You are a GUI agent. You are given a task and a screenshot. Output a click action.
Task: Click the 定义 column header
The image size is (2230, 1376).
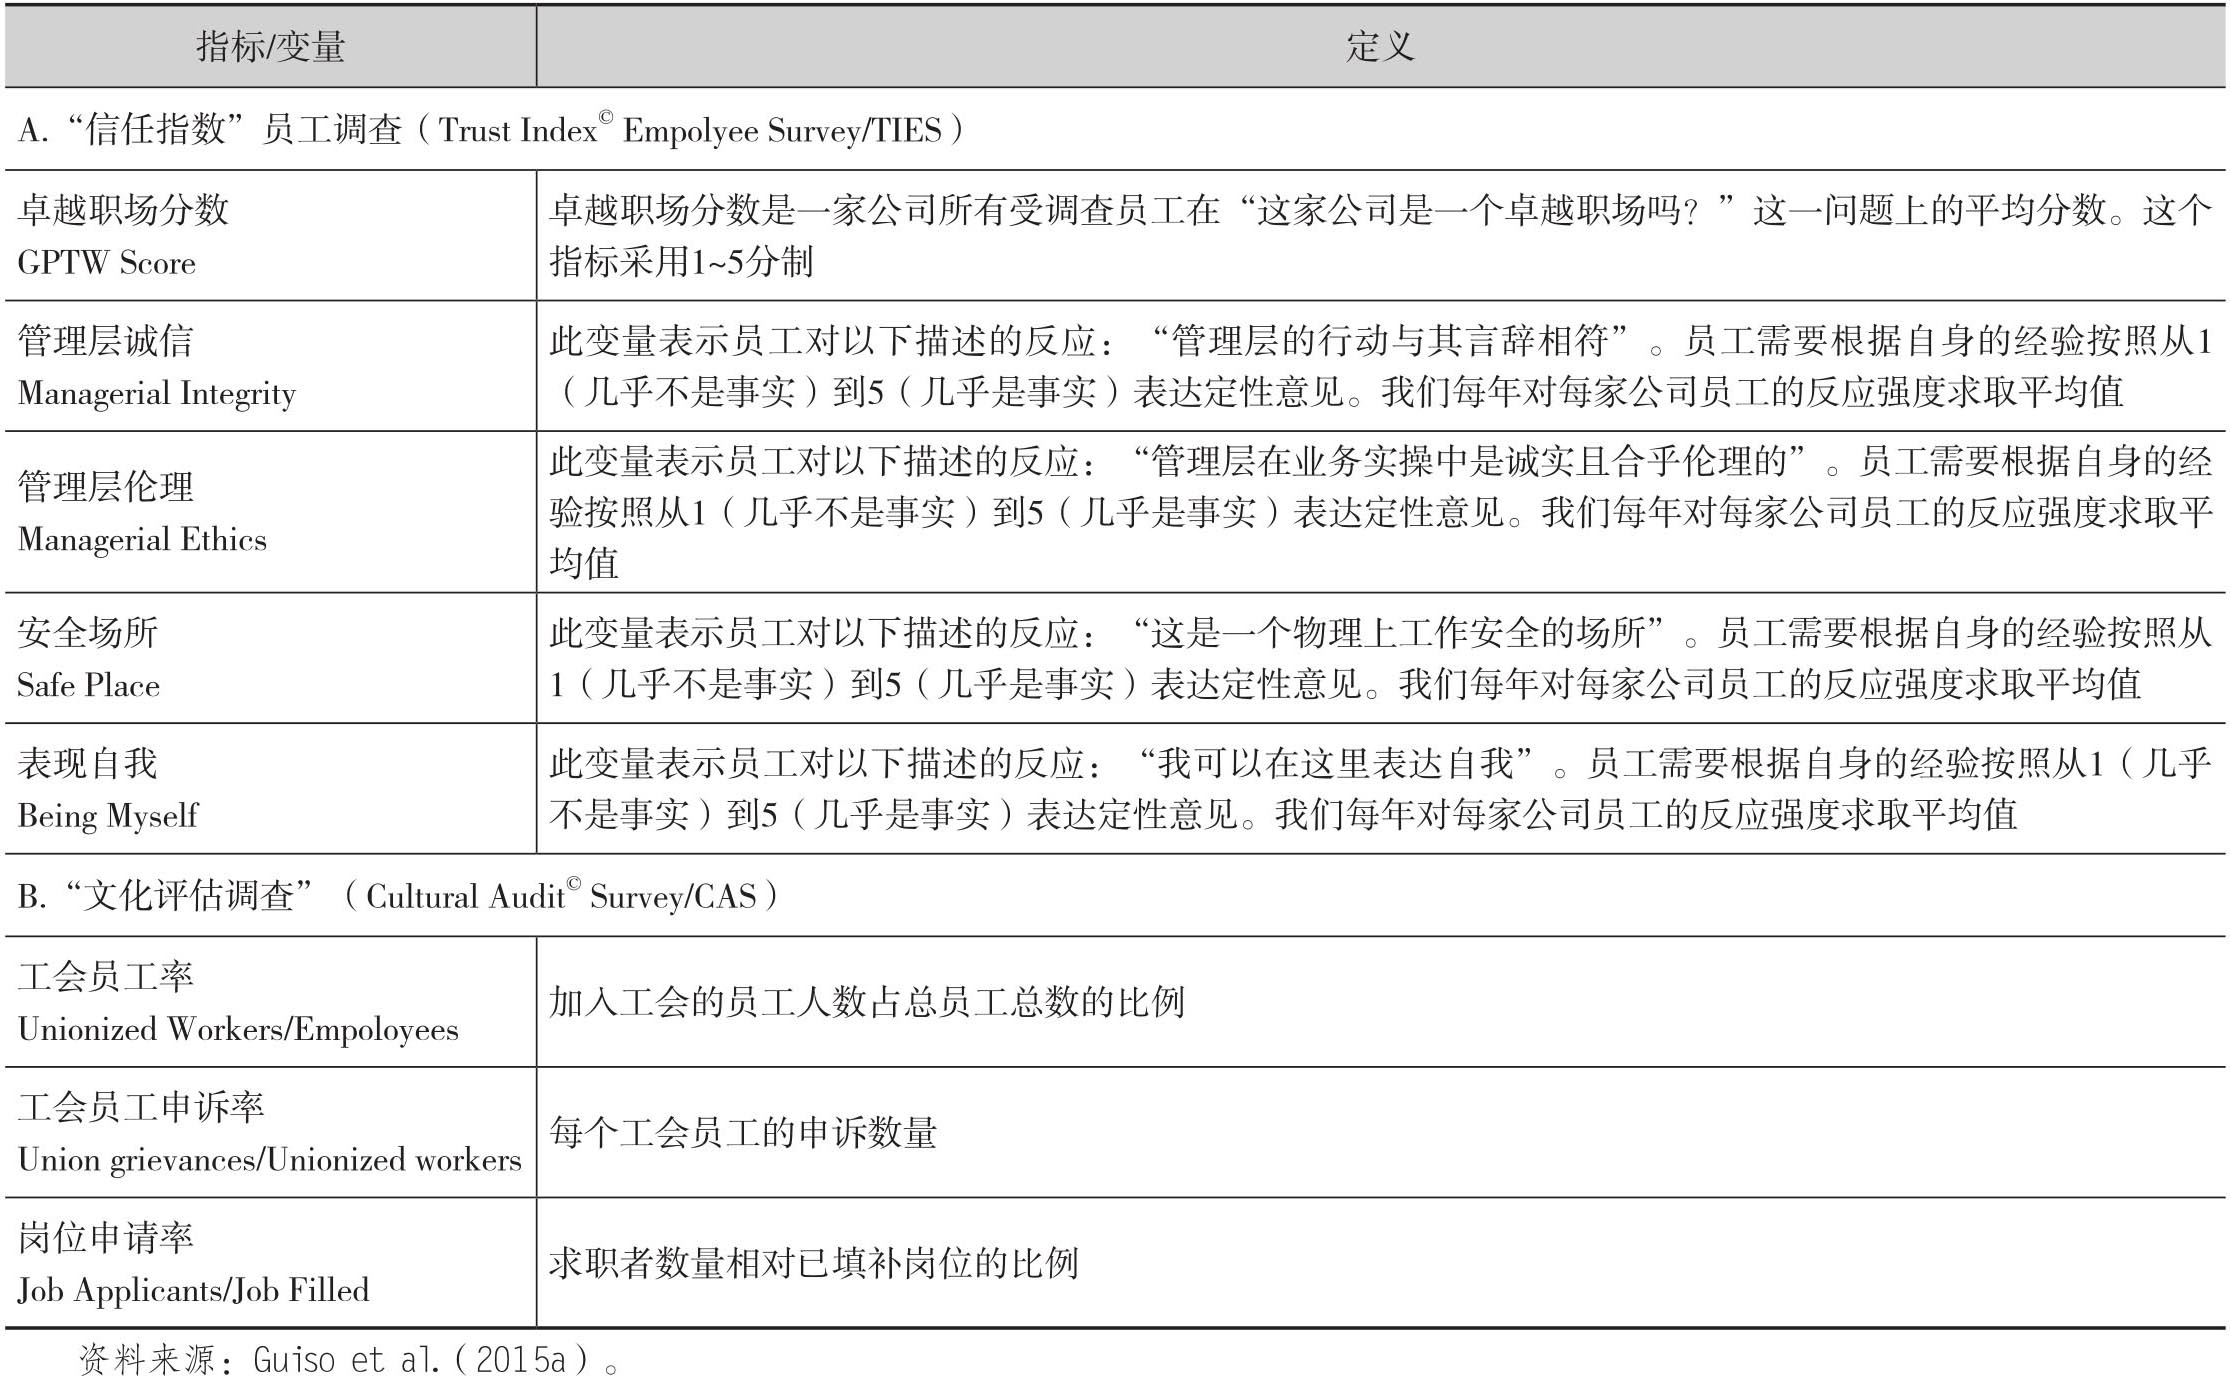tap(1379, 47)
